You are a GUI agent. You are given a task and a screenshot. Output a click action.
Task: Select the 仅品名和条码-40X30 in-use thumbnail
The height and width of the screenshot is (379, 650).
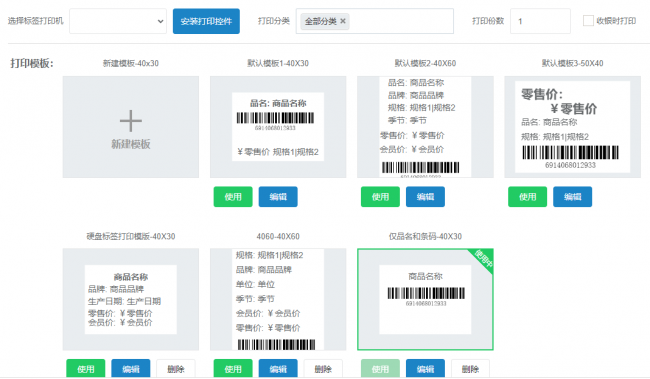(x=425, y=299)
